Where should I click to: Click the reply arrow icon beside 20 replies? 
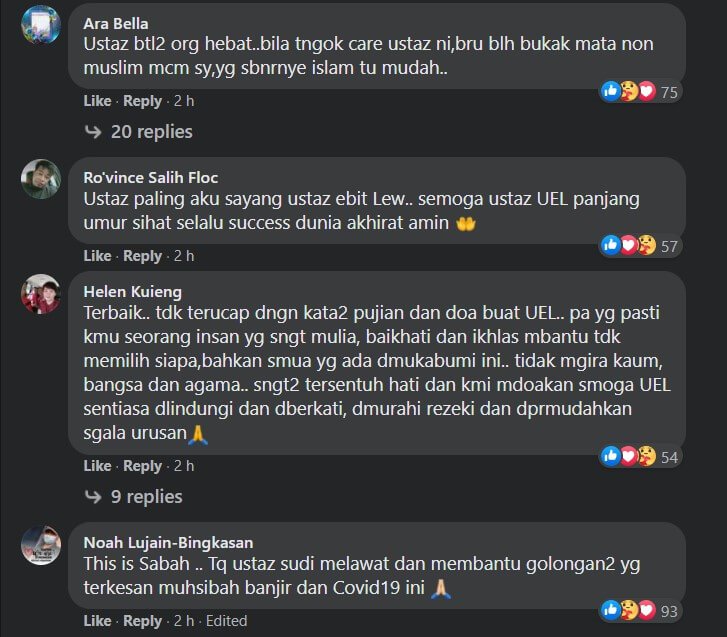tap(93, 132)
